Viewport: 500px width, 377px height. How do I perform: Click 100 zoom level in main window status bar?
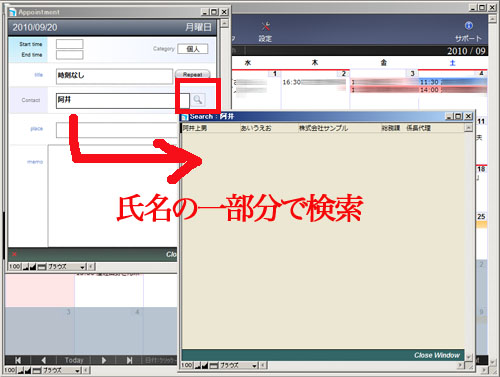[x=10, y=370]
